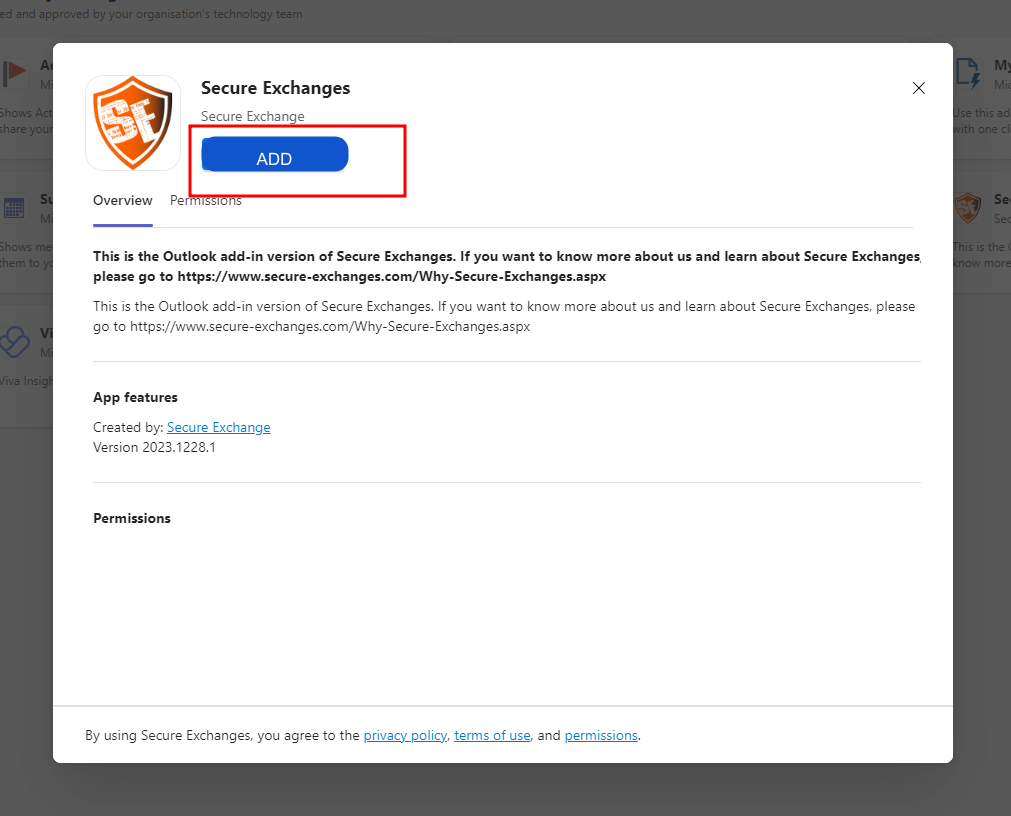Click the blue ADD button
Screen dimensions: 1011x816
pyautogui.click(x=275, y=155)
